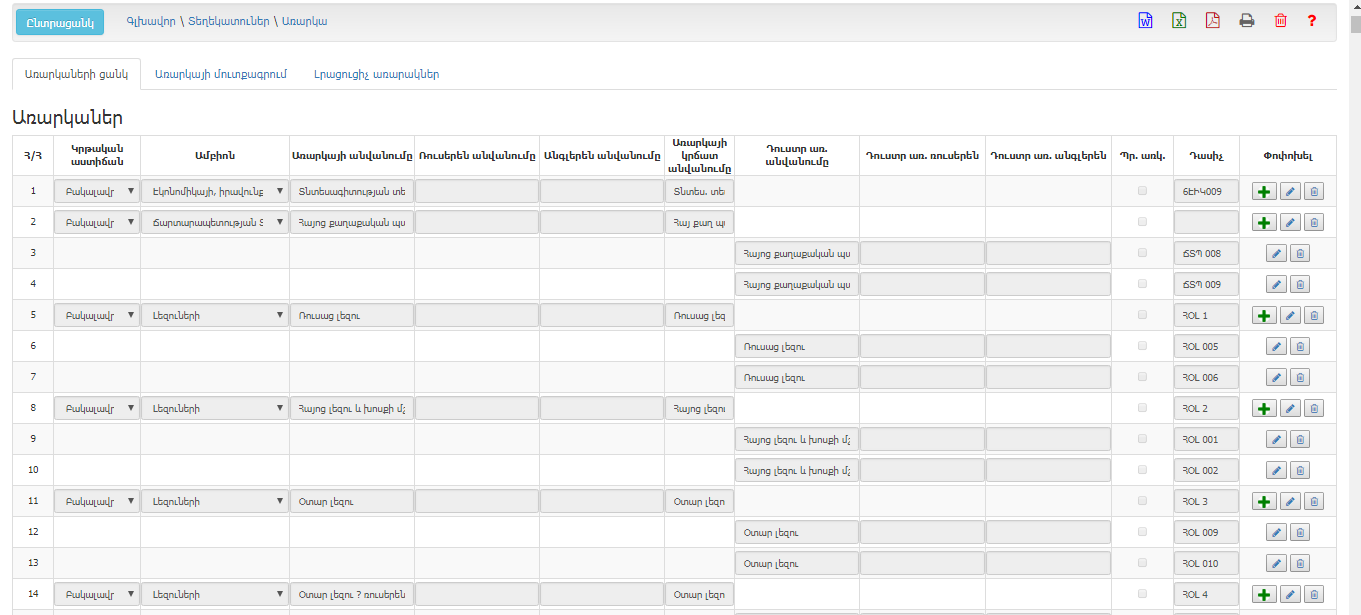Click the printer icon in the toolbar
Screen dimensions: 1361x615
pyautogui.click(x=1247, y=21)
